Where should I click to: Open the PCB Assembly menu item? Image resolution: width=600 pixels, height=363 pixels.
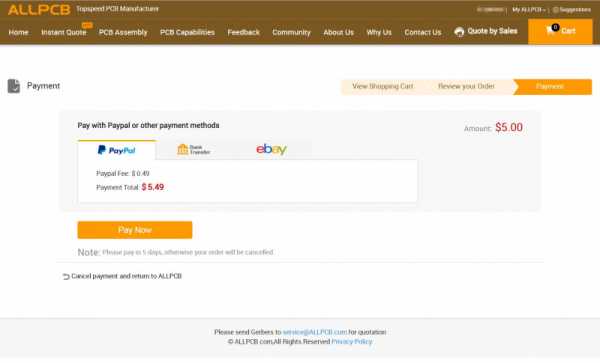(123, 33)
